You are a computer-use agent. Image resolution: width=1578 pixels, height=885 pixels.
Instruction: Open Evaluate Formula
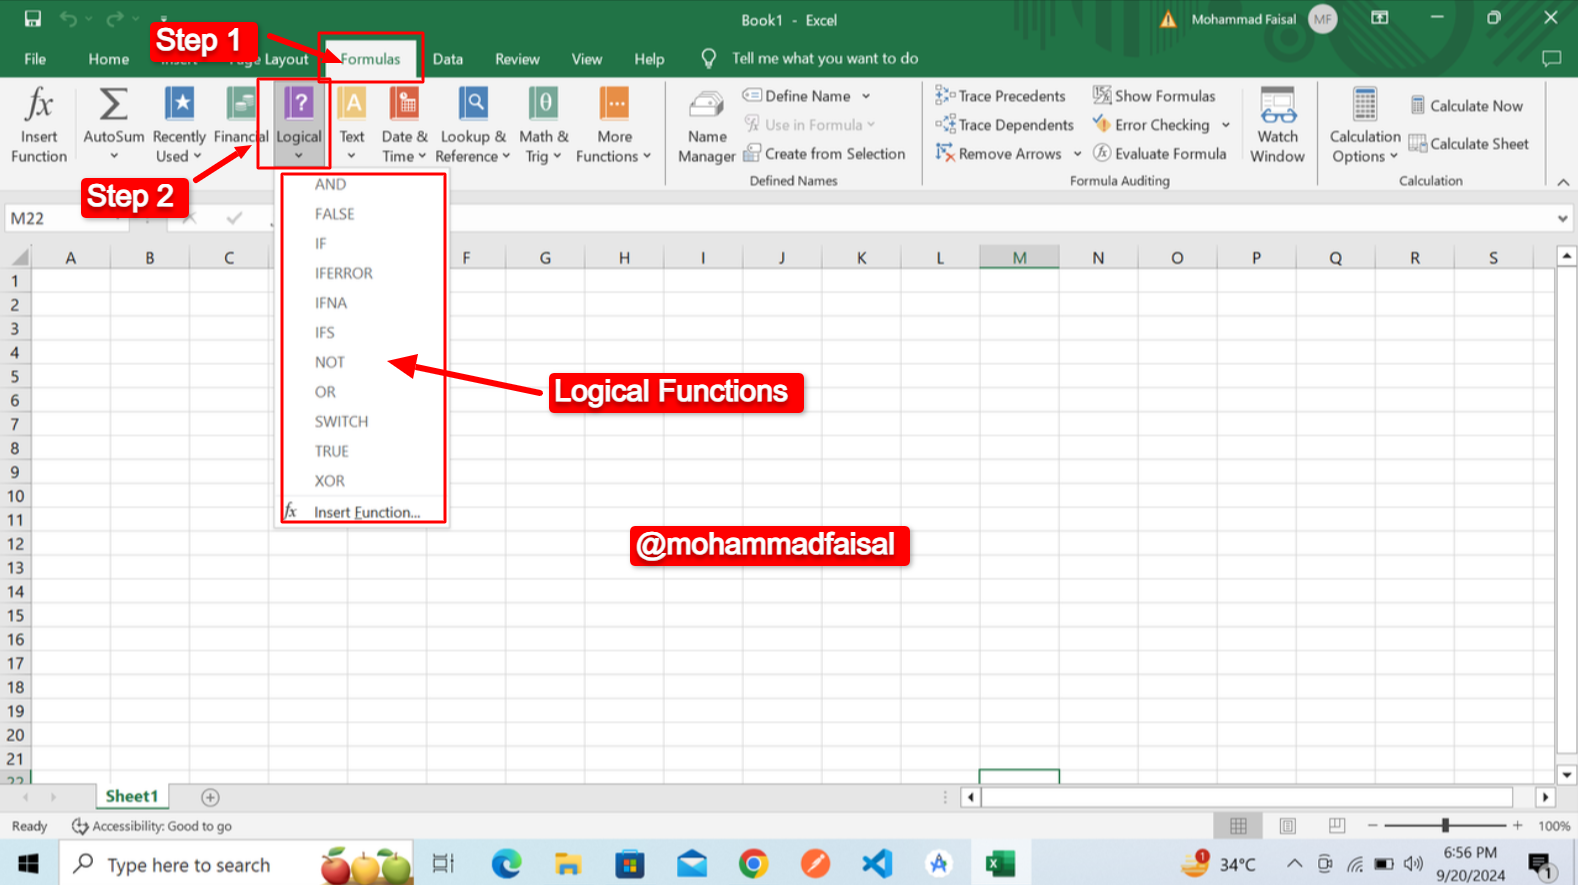[x=1160, y=154]
